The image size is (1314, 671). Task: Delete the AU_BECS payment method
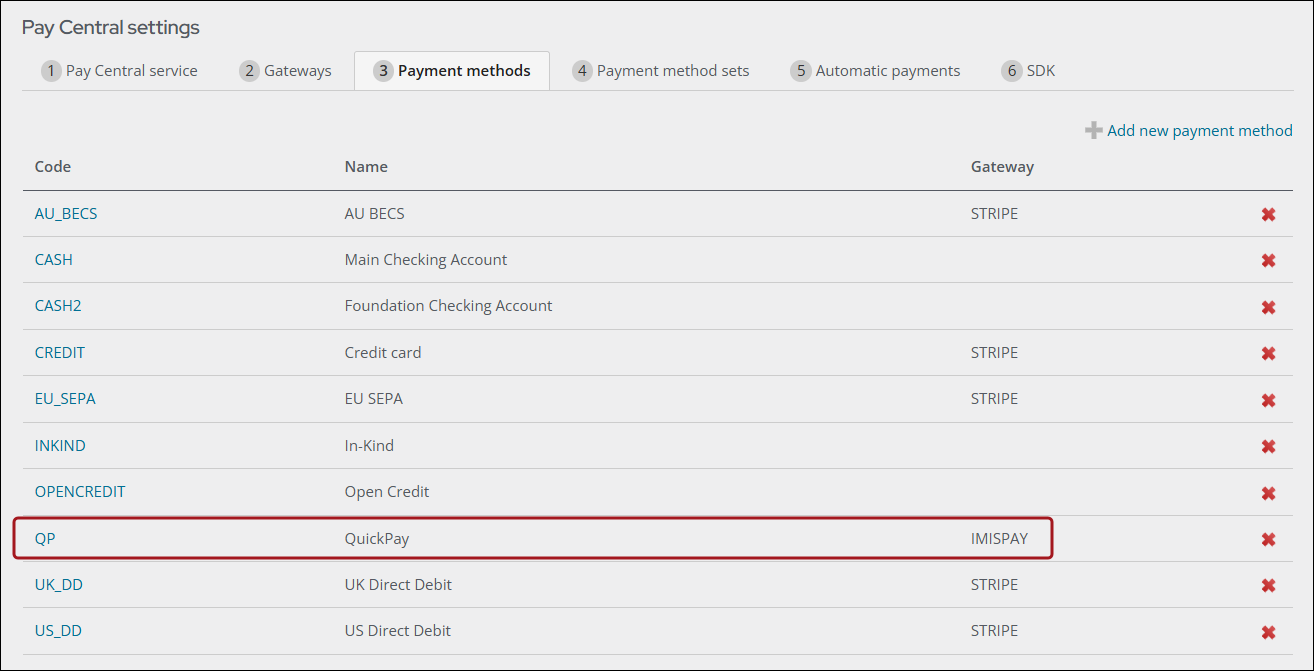coord(1268,214)
